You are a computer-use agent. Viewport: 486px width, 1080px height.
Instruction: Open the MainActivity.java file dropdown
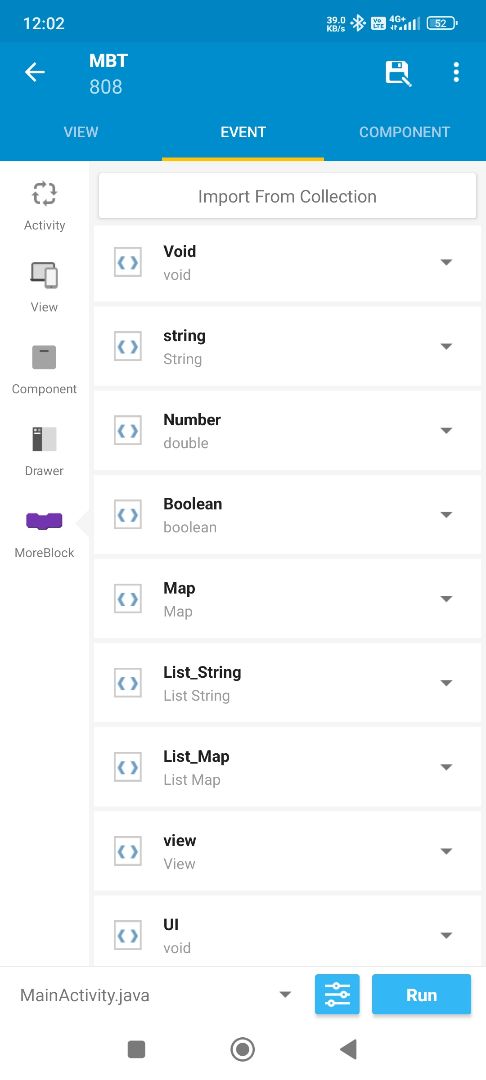(x=284, y=995)
